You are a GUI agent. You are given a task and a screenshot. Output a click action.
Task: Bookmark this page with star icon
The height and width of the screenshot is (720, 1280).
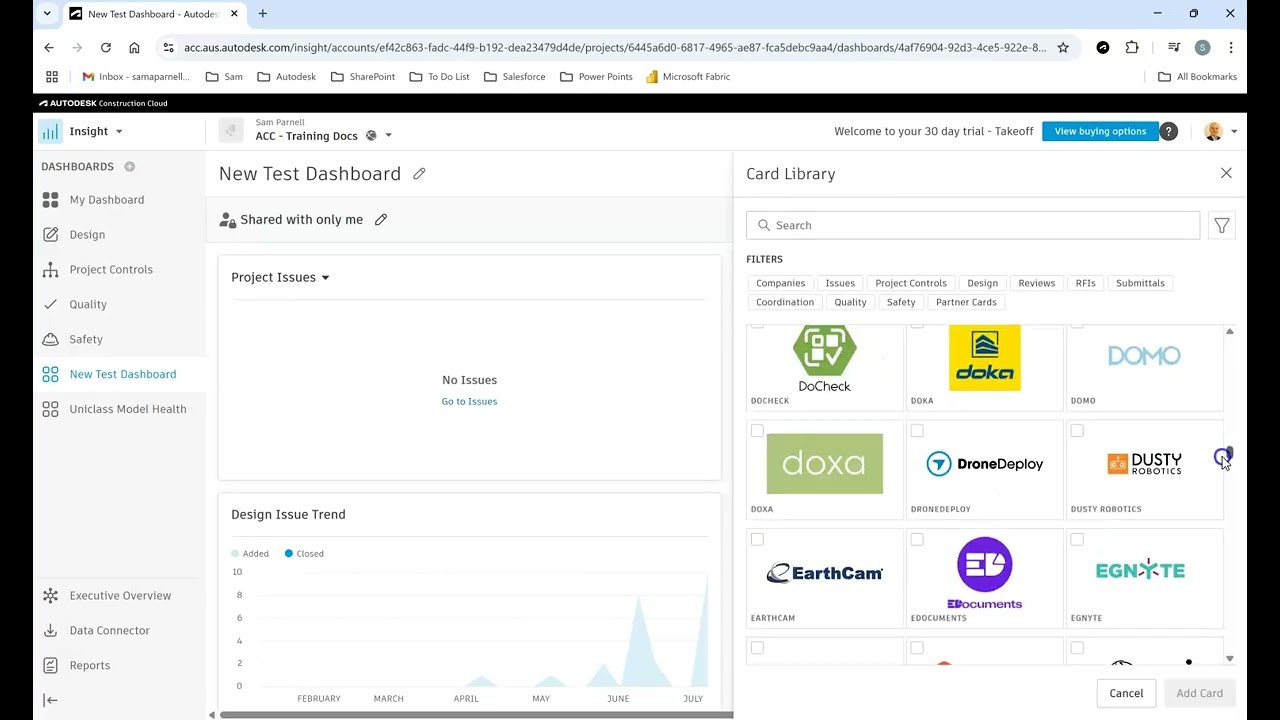1063,47
